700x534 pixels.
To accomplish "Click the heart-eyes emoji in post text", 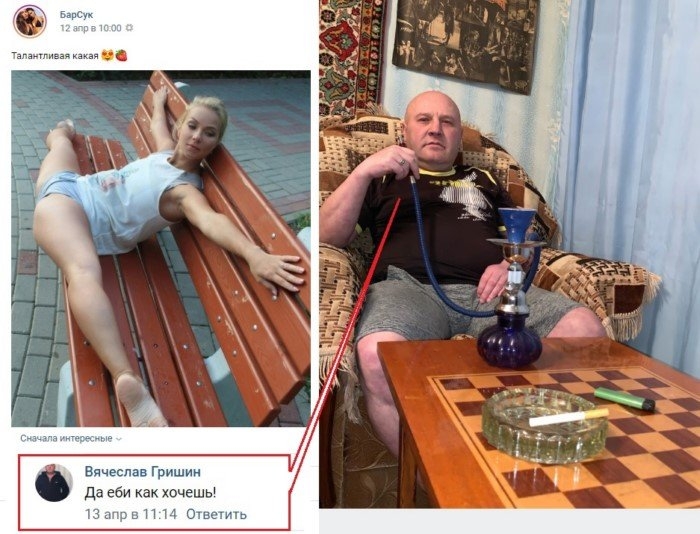I will [x=108, y=56].
